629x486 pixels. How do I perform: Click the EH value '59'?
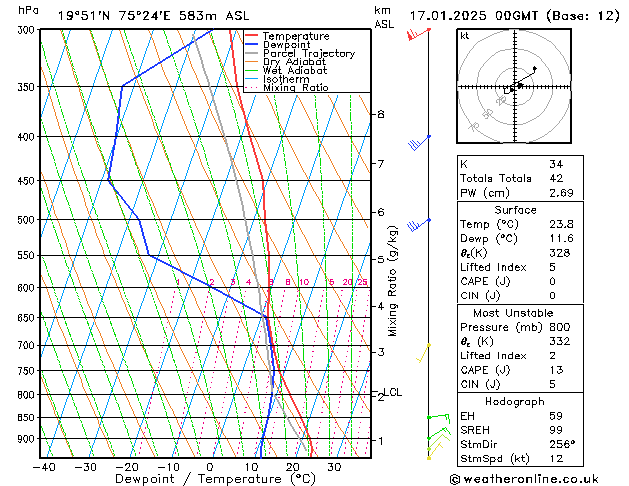(556, 416)
